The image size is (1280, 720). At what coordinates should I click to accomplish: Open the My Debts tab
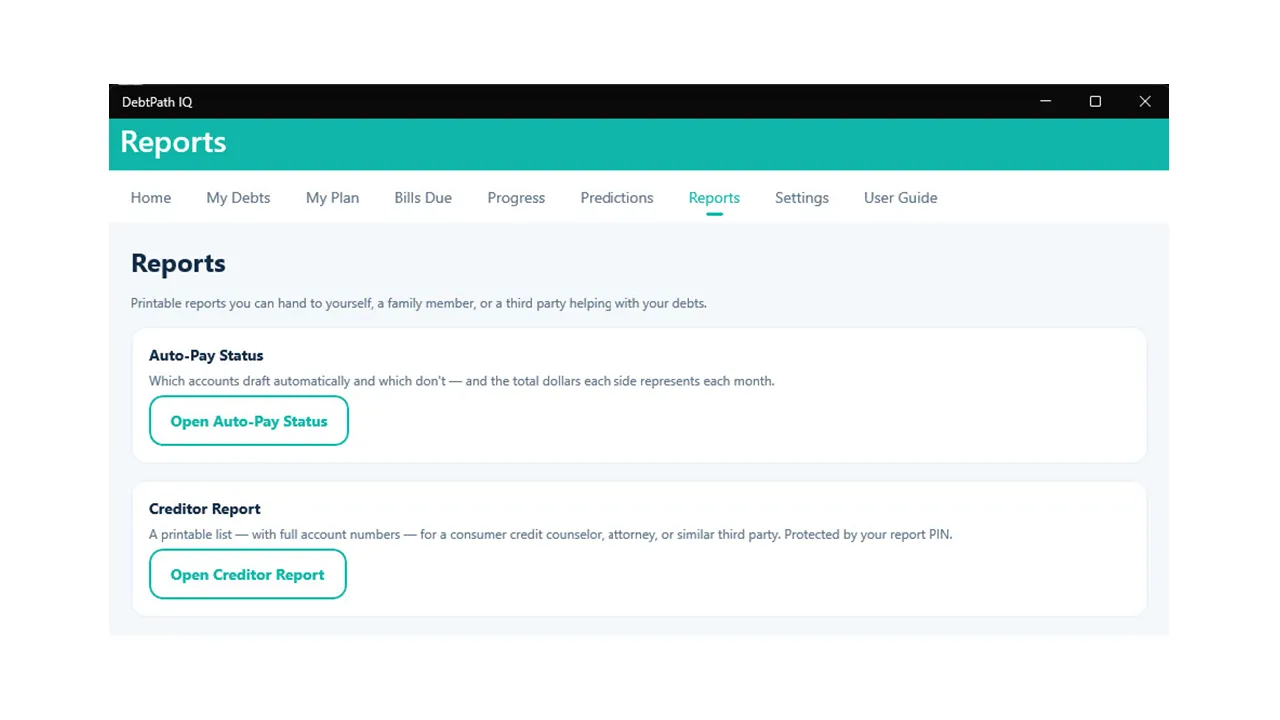(x=238, y=198)
